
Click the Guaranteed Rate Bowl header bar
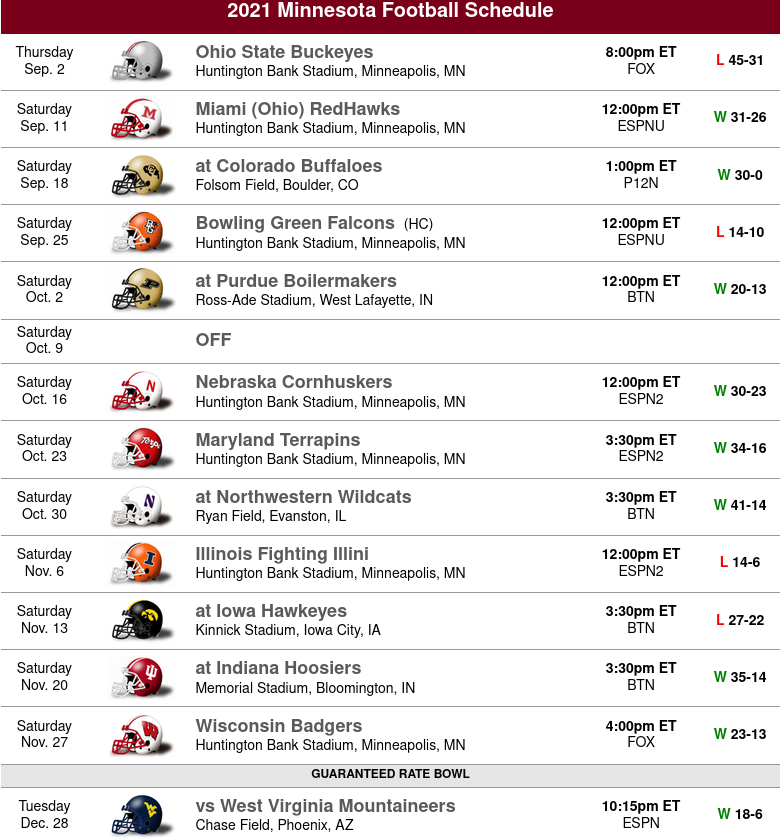click(390, 774)
